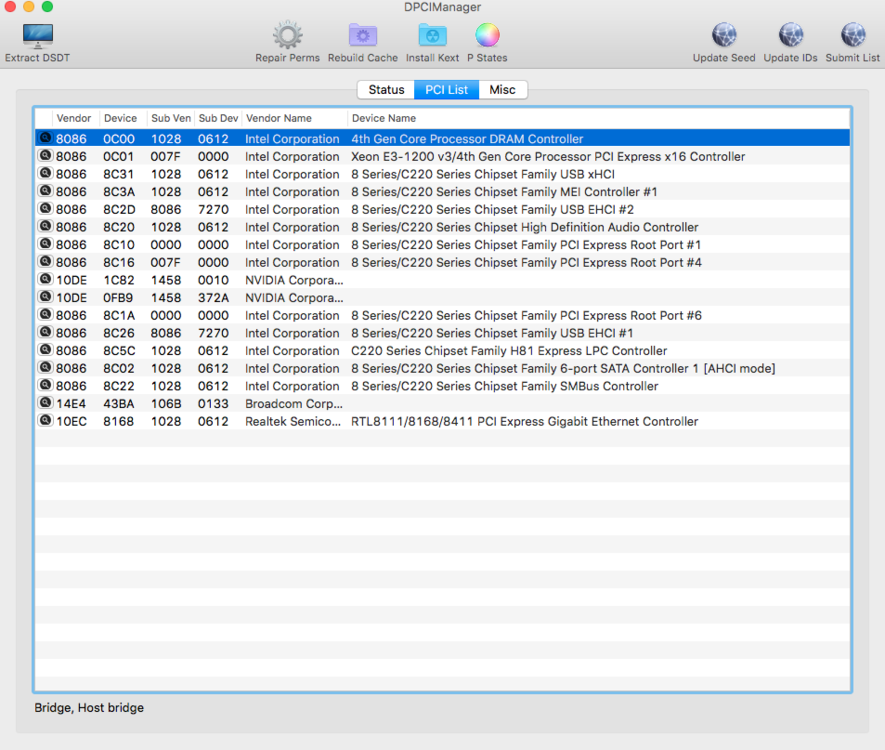Click lookup icon for USB xHCI row
This screenshot has width=885, height=750.
pos(45,173)
